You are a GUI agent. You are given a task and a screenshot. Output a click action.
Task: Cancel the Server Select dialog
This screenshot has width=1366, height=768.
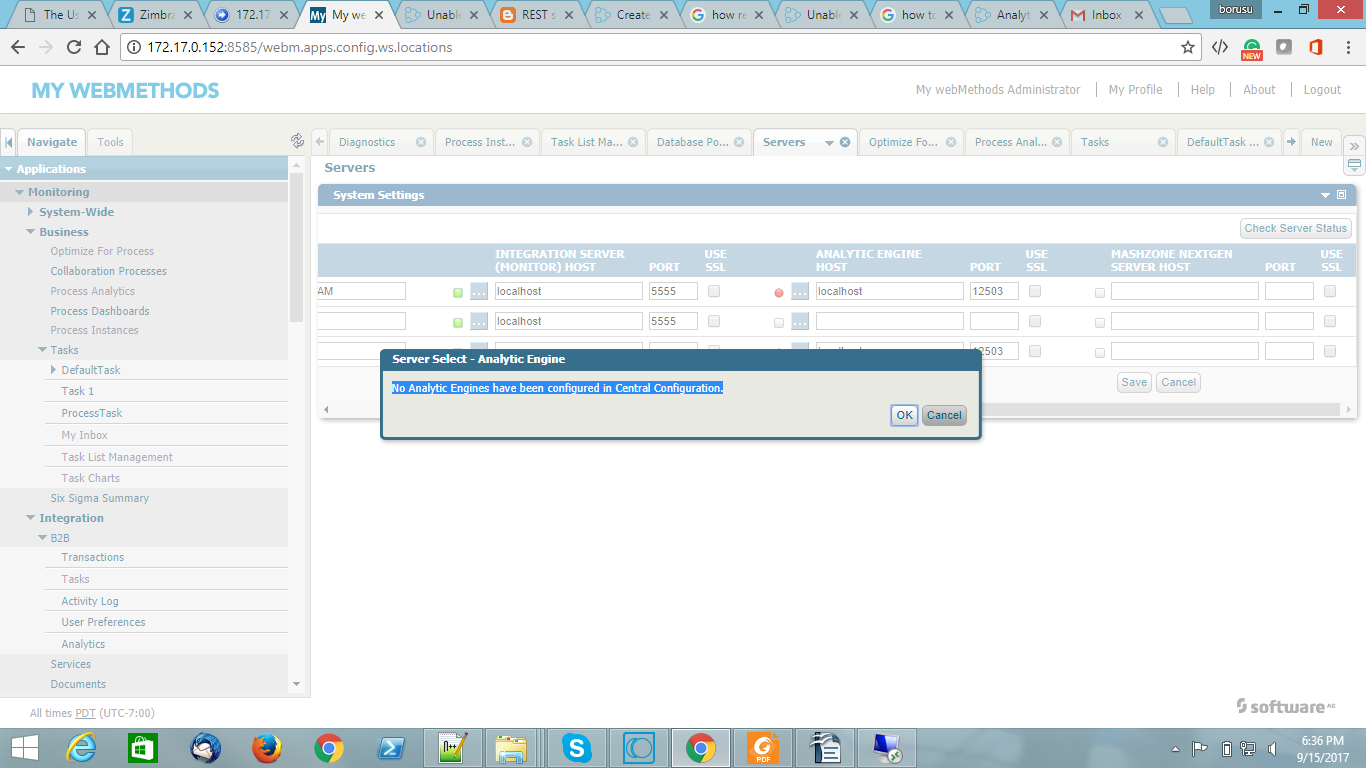944,415
